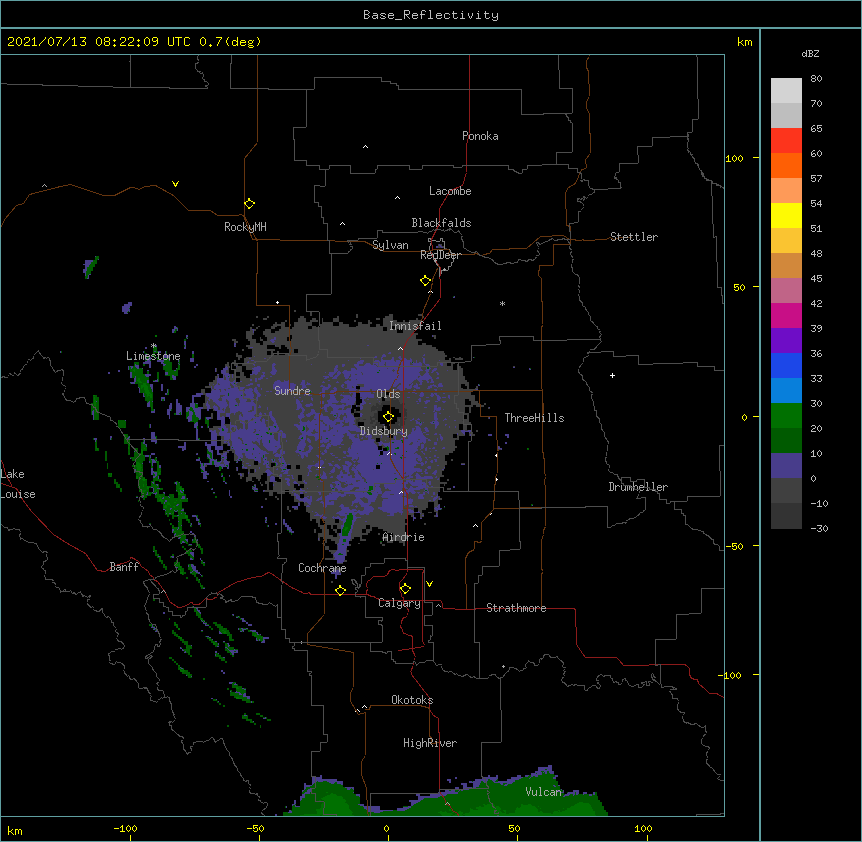This screenshot has width=862, height=842.
Task: Click the Stettler city label
Action: tap(634, 237)
